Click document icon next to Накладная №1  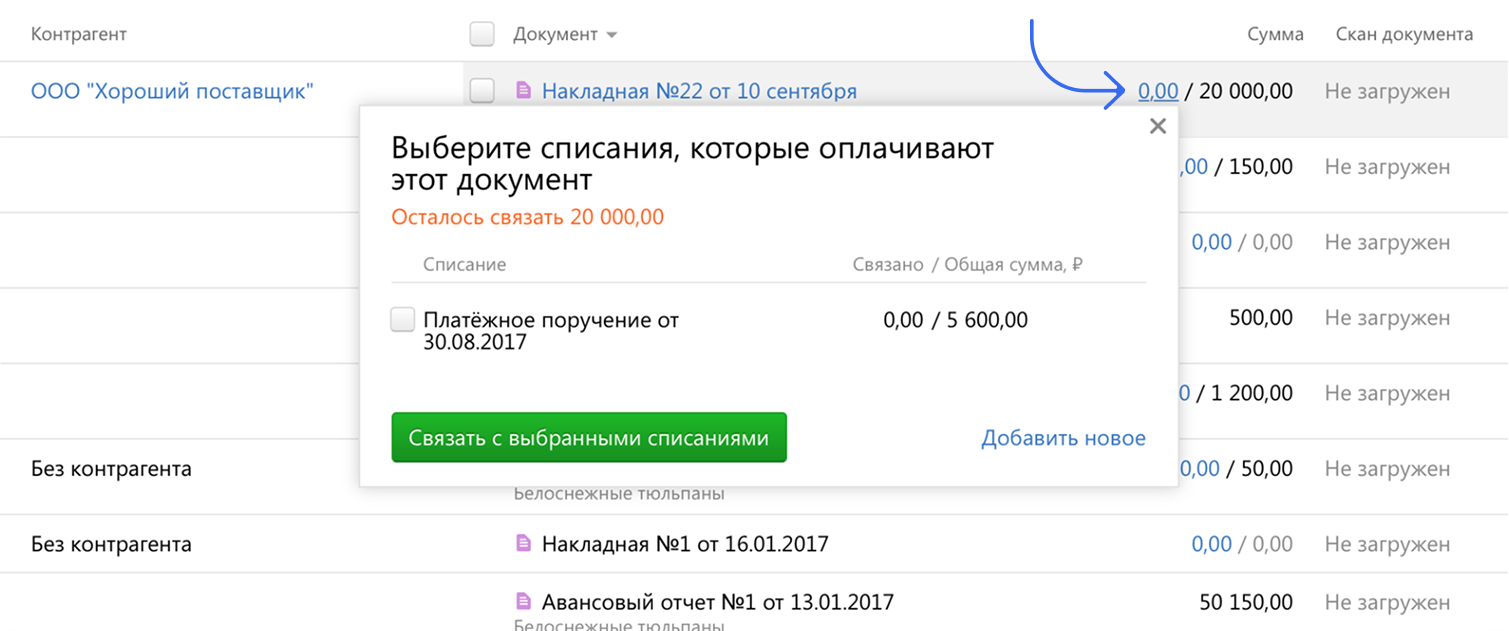pyautogui.click(x=523, y=544)
